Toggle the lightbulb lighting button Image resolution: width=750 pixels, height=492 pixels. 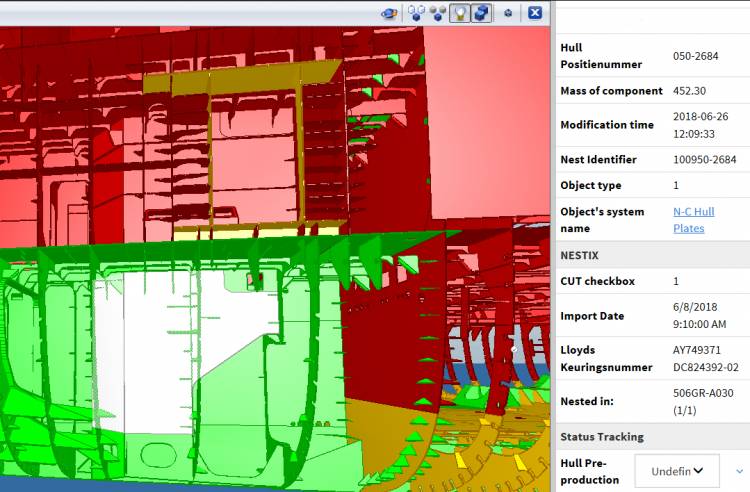point(460,13)
